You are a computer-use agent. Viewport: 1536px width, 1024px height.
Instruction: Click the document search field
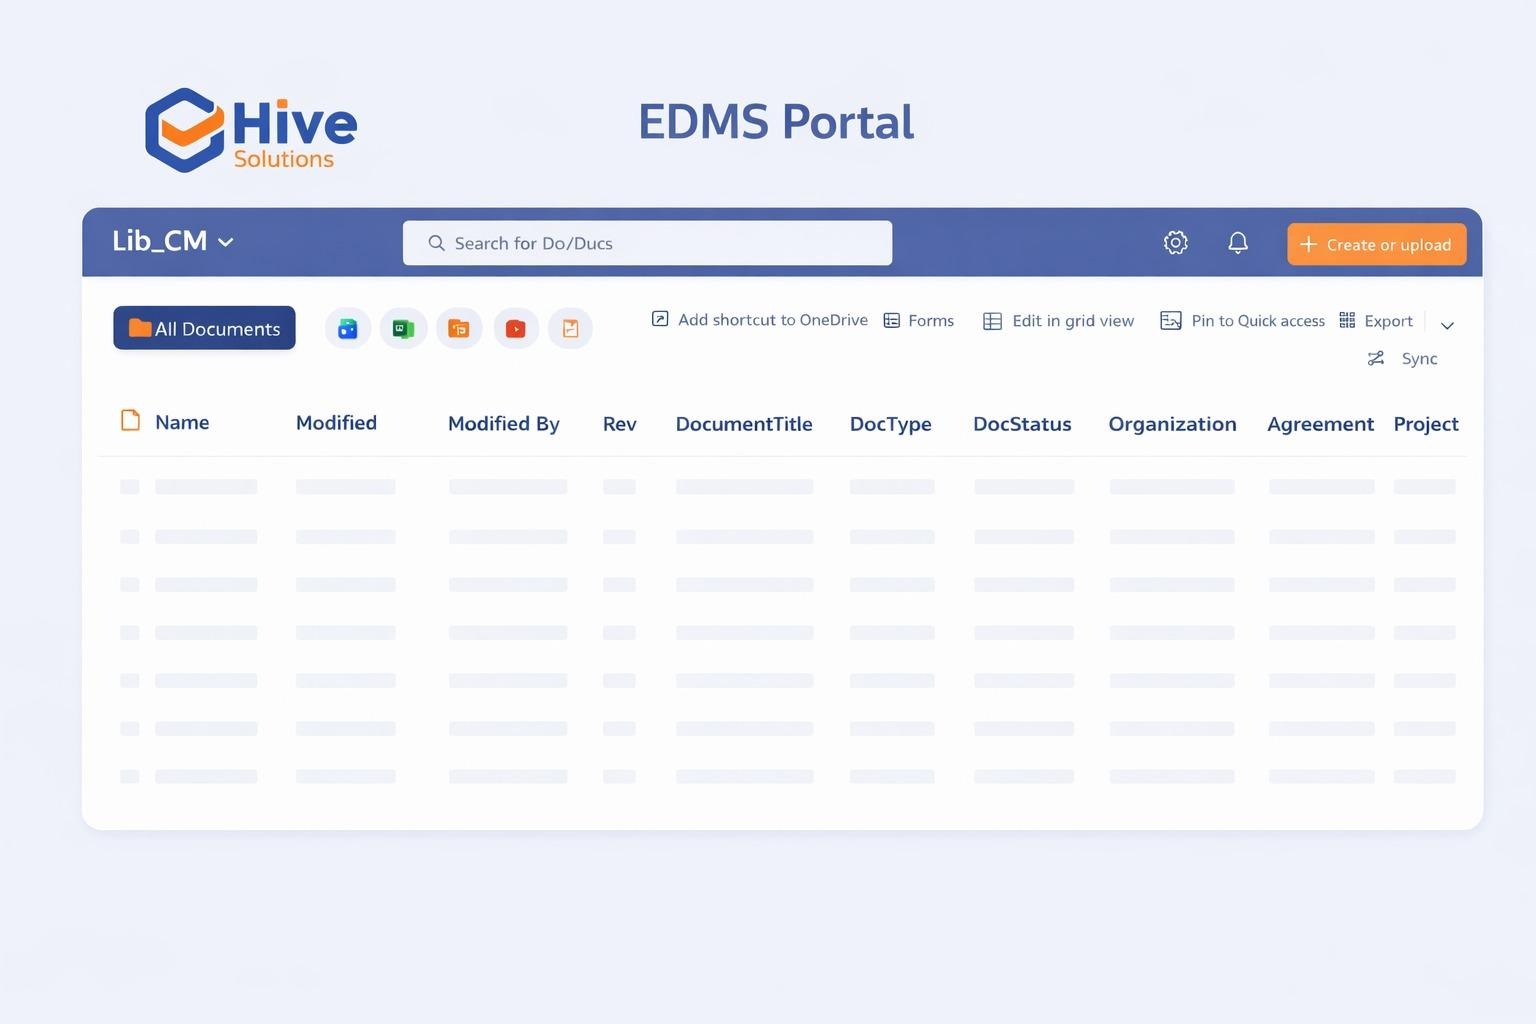647,243
